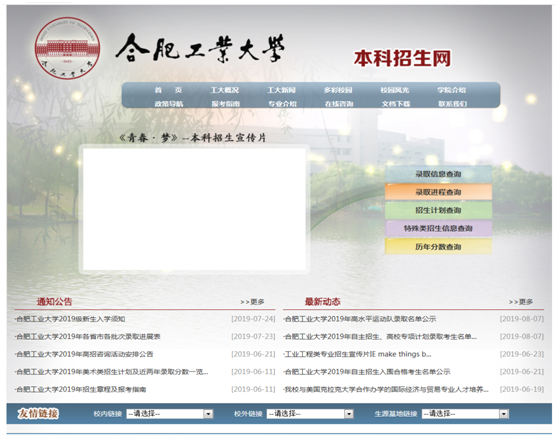Click the 最新动态 section heading
The height and width of the screenshot is (438, 558).
click(x=323, y=302)
